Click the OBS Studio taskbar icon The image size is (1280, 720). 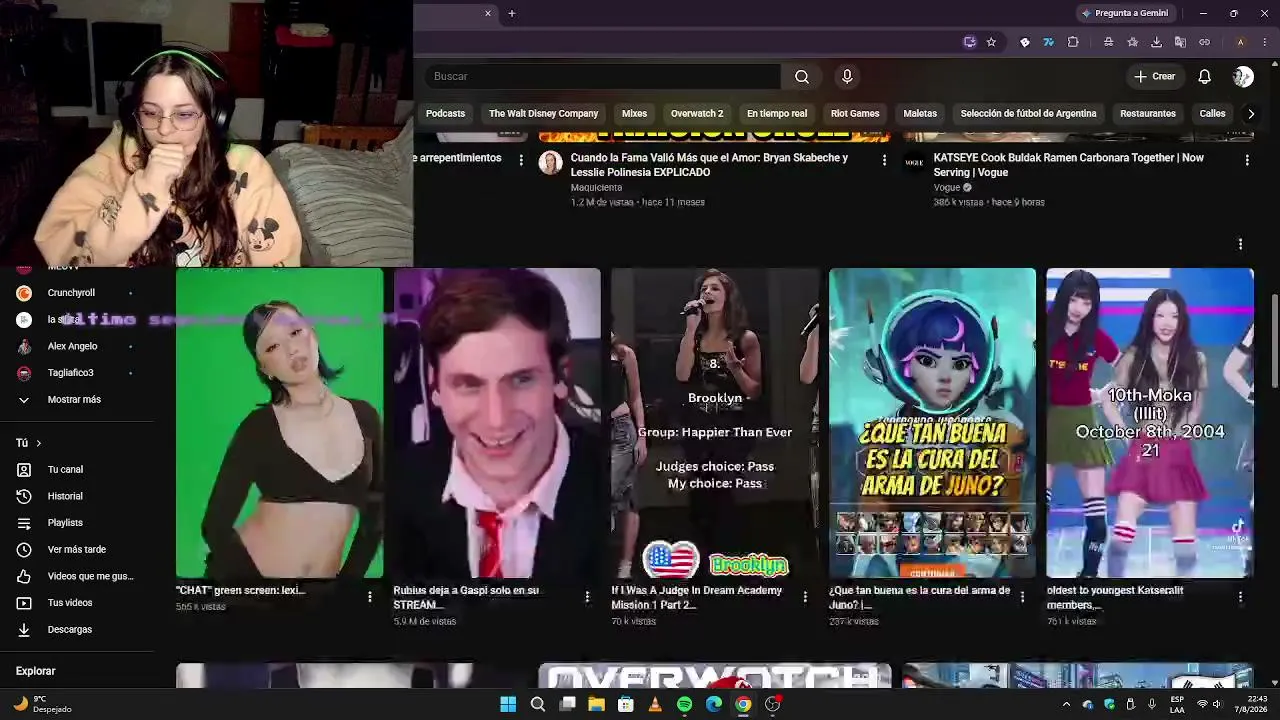[772, 704]
